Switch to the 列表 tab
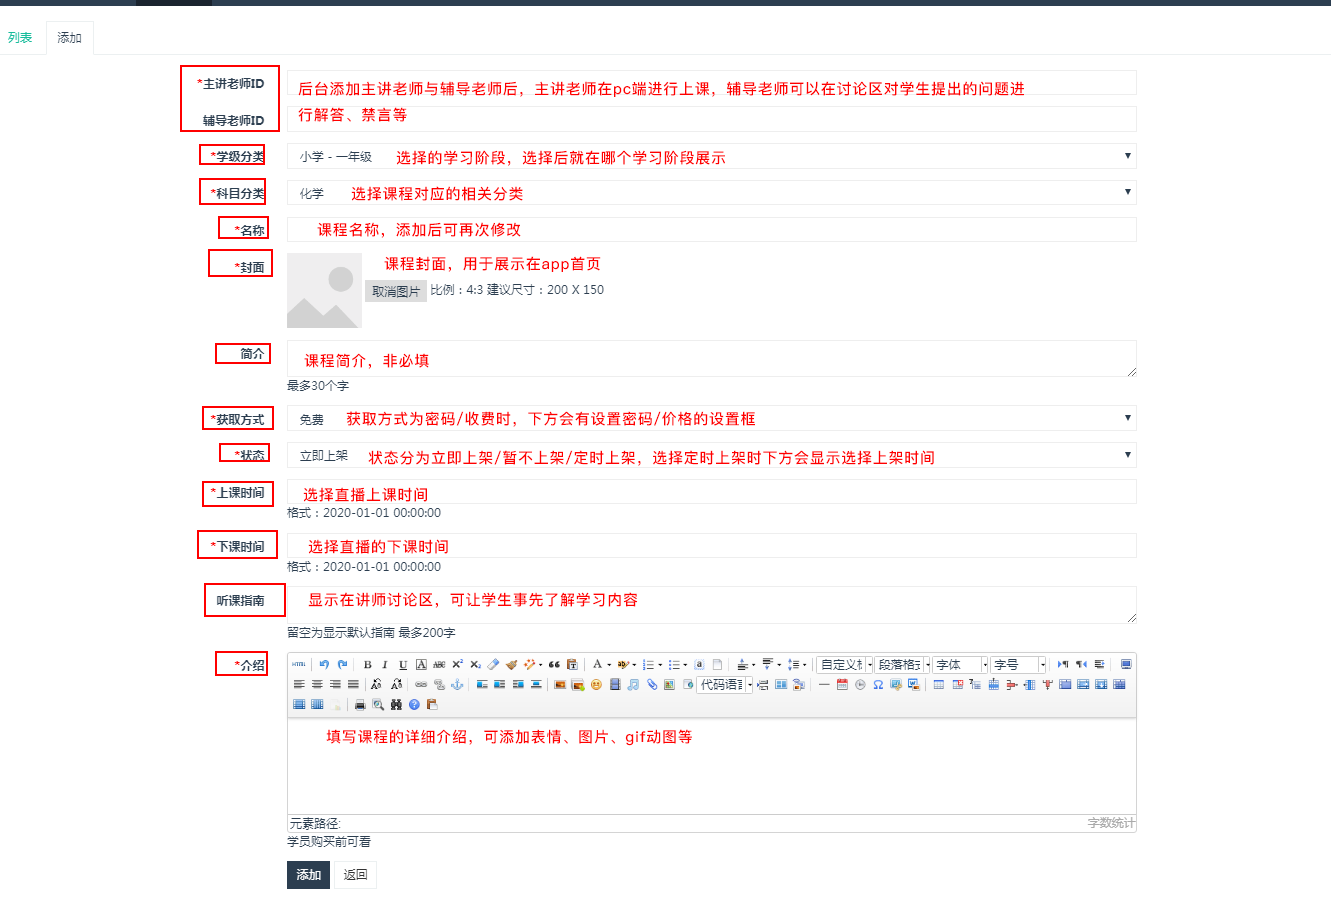 20,38
